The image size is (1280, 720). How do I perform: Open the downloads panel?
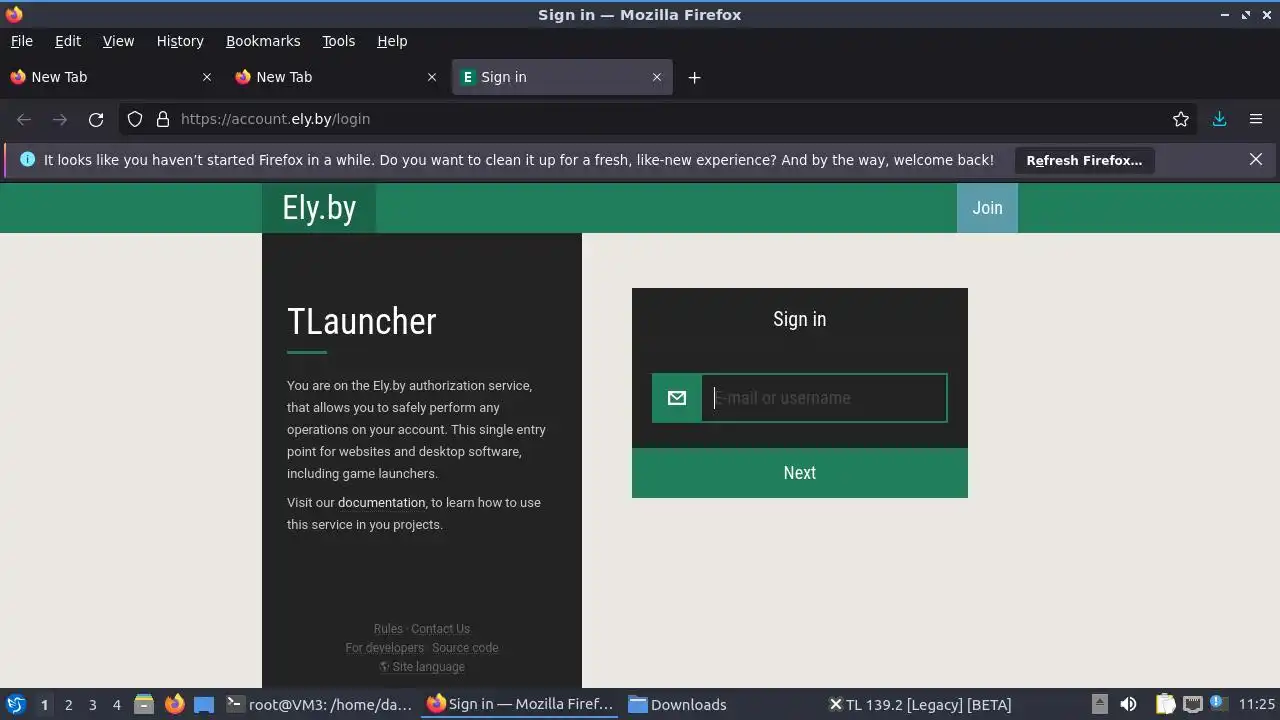coord(1220,119)
